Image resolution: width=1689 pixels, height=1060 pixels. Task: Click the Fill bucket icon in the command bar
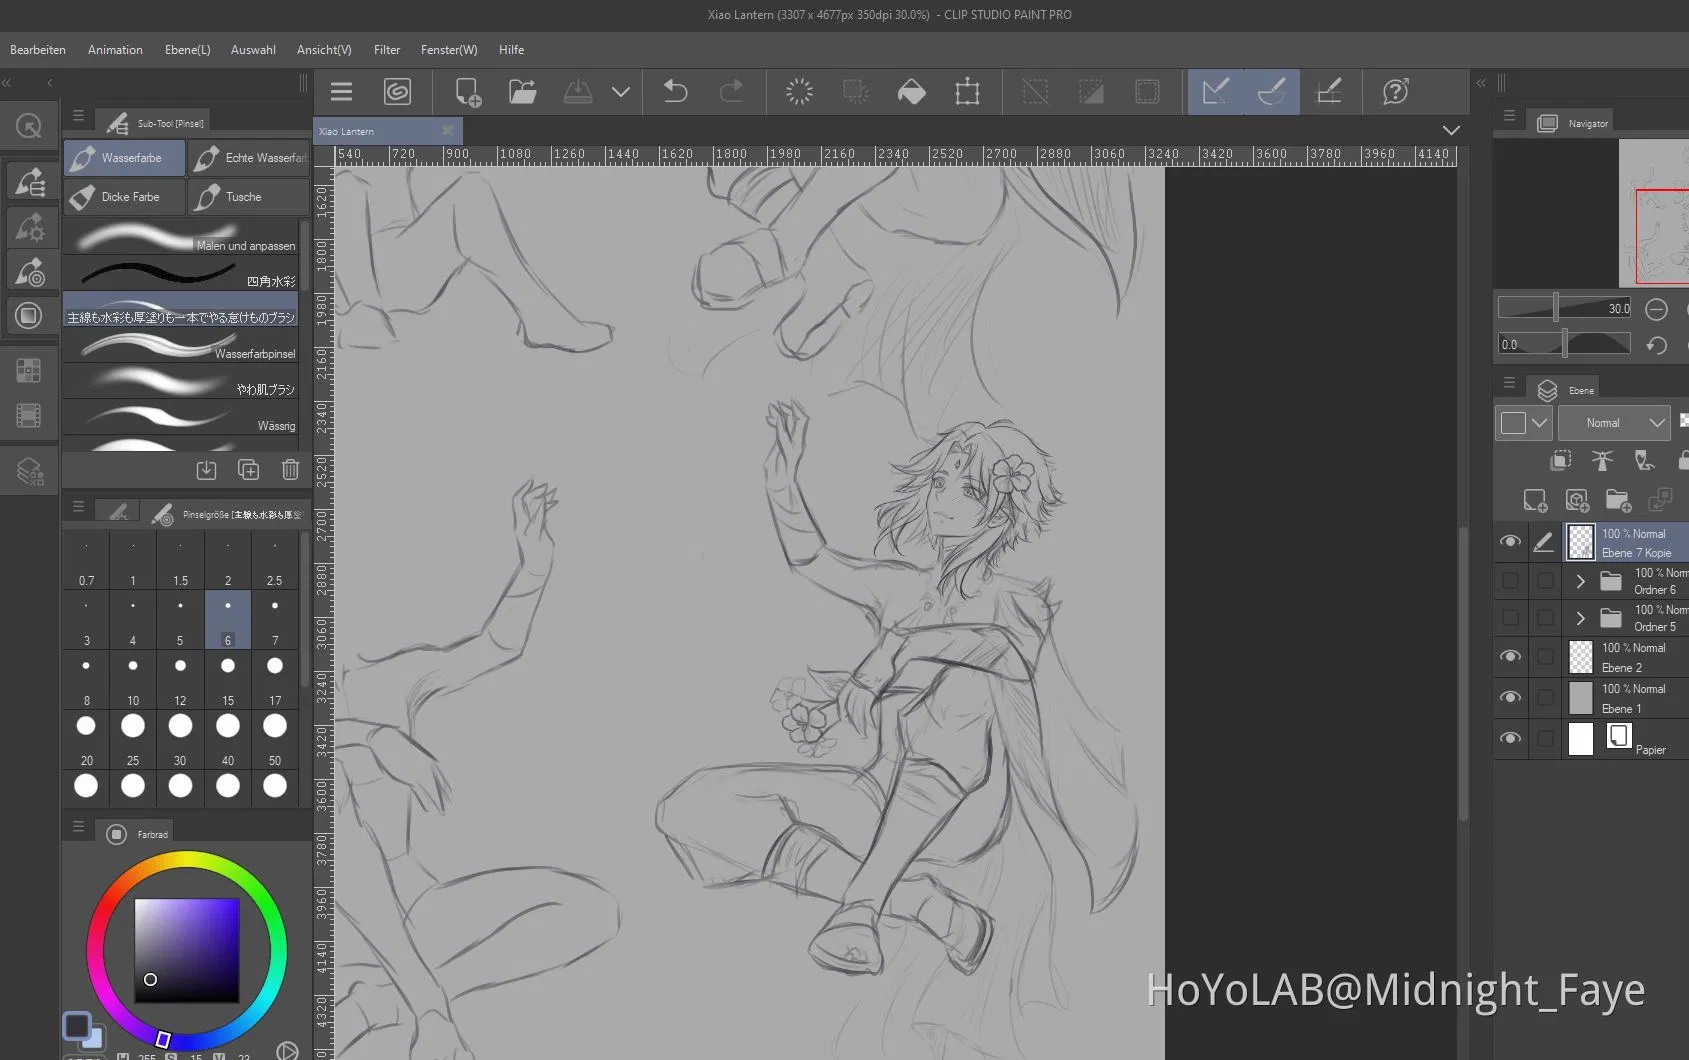911,92
